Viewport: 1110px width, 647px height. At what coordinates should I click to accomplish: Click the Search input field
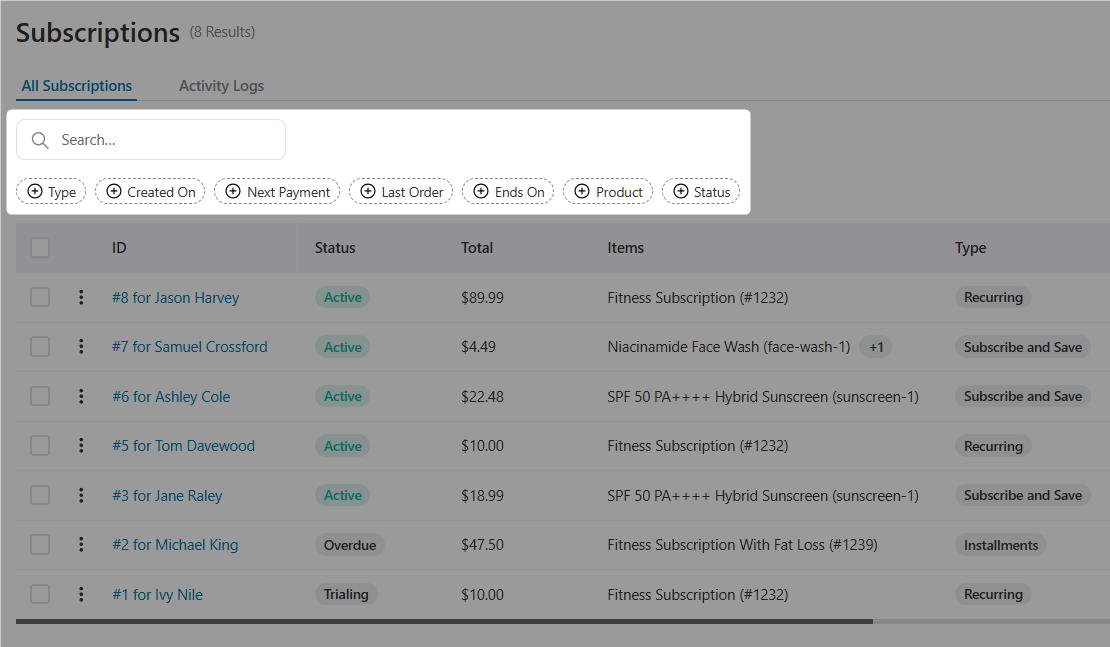tap(160, 140)
